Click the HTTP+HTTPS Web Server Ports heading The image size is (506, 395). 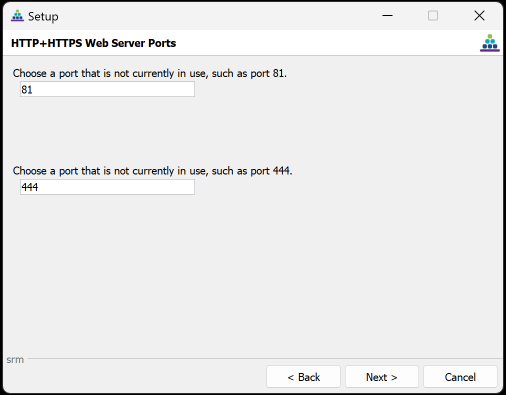click(x=94, y=43)
